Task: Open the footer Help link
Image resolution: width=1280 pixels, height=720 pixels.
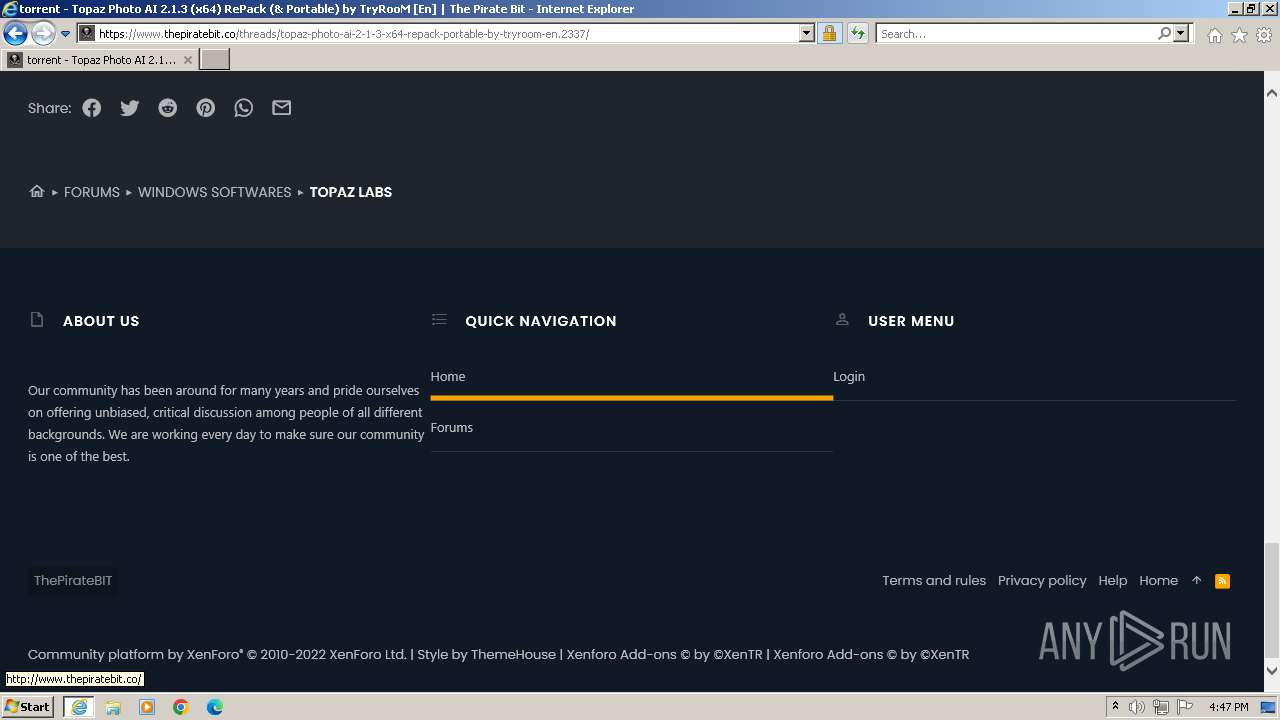Action: pos(1113,581)
